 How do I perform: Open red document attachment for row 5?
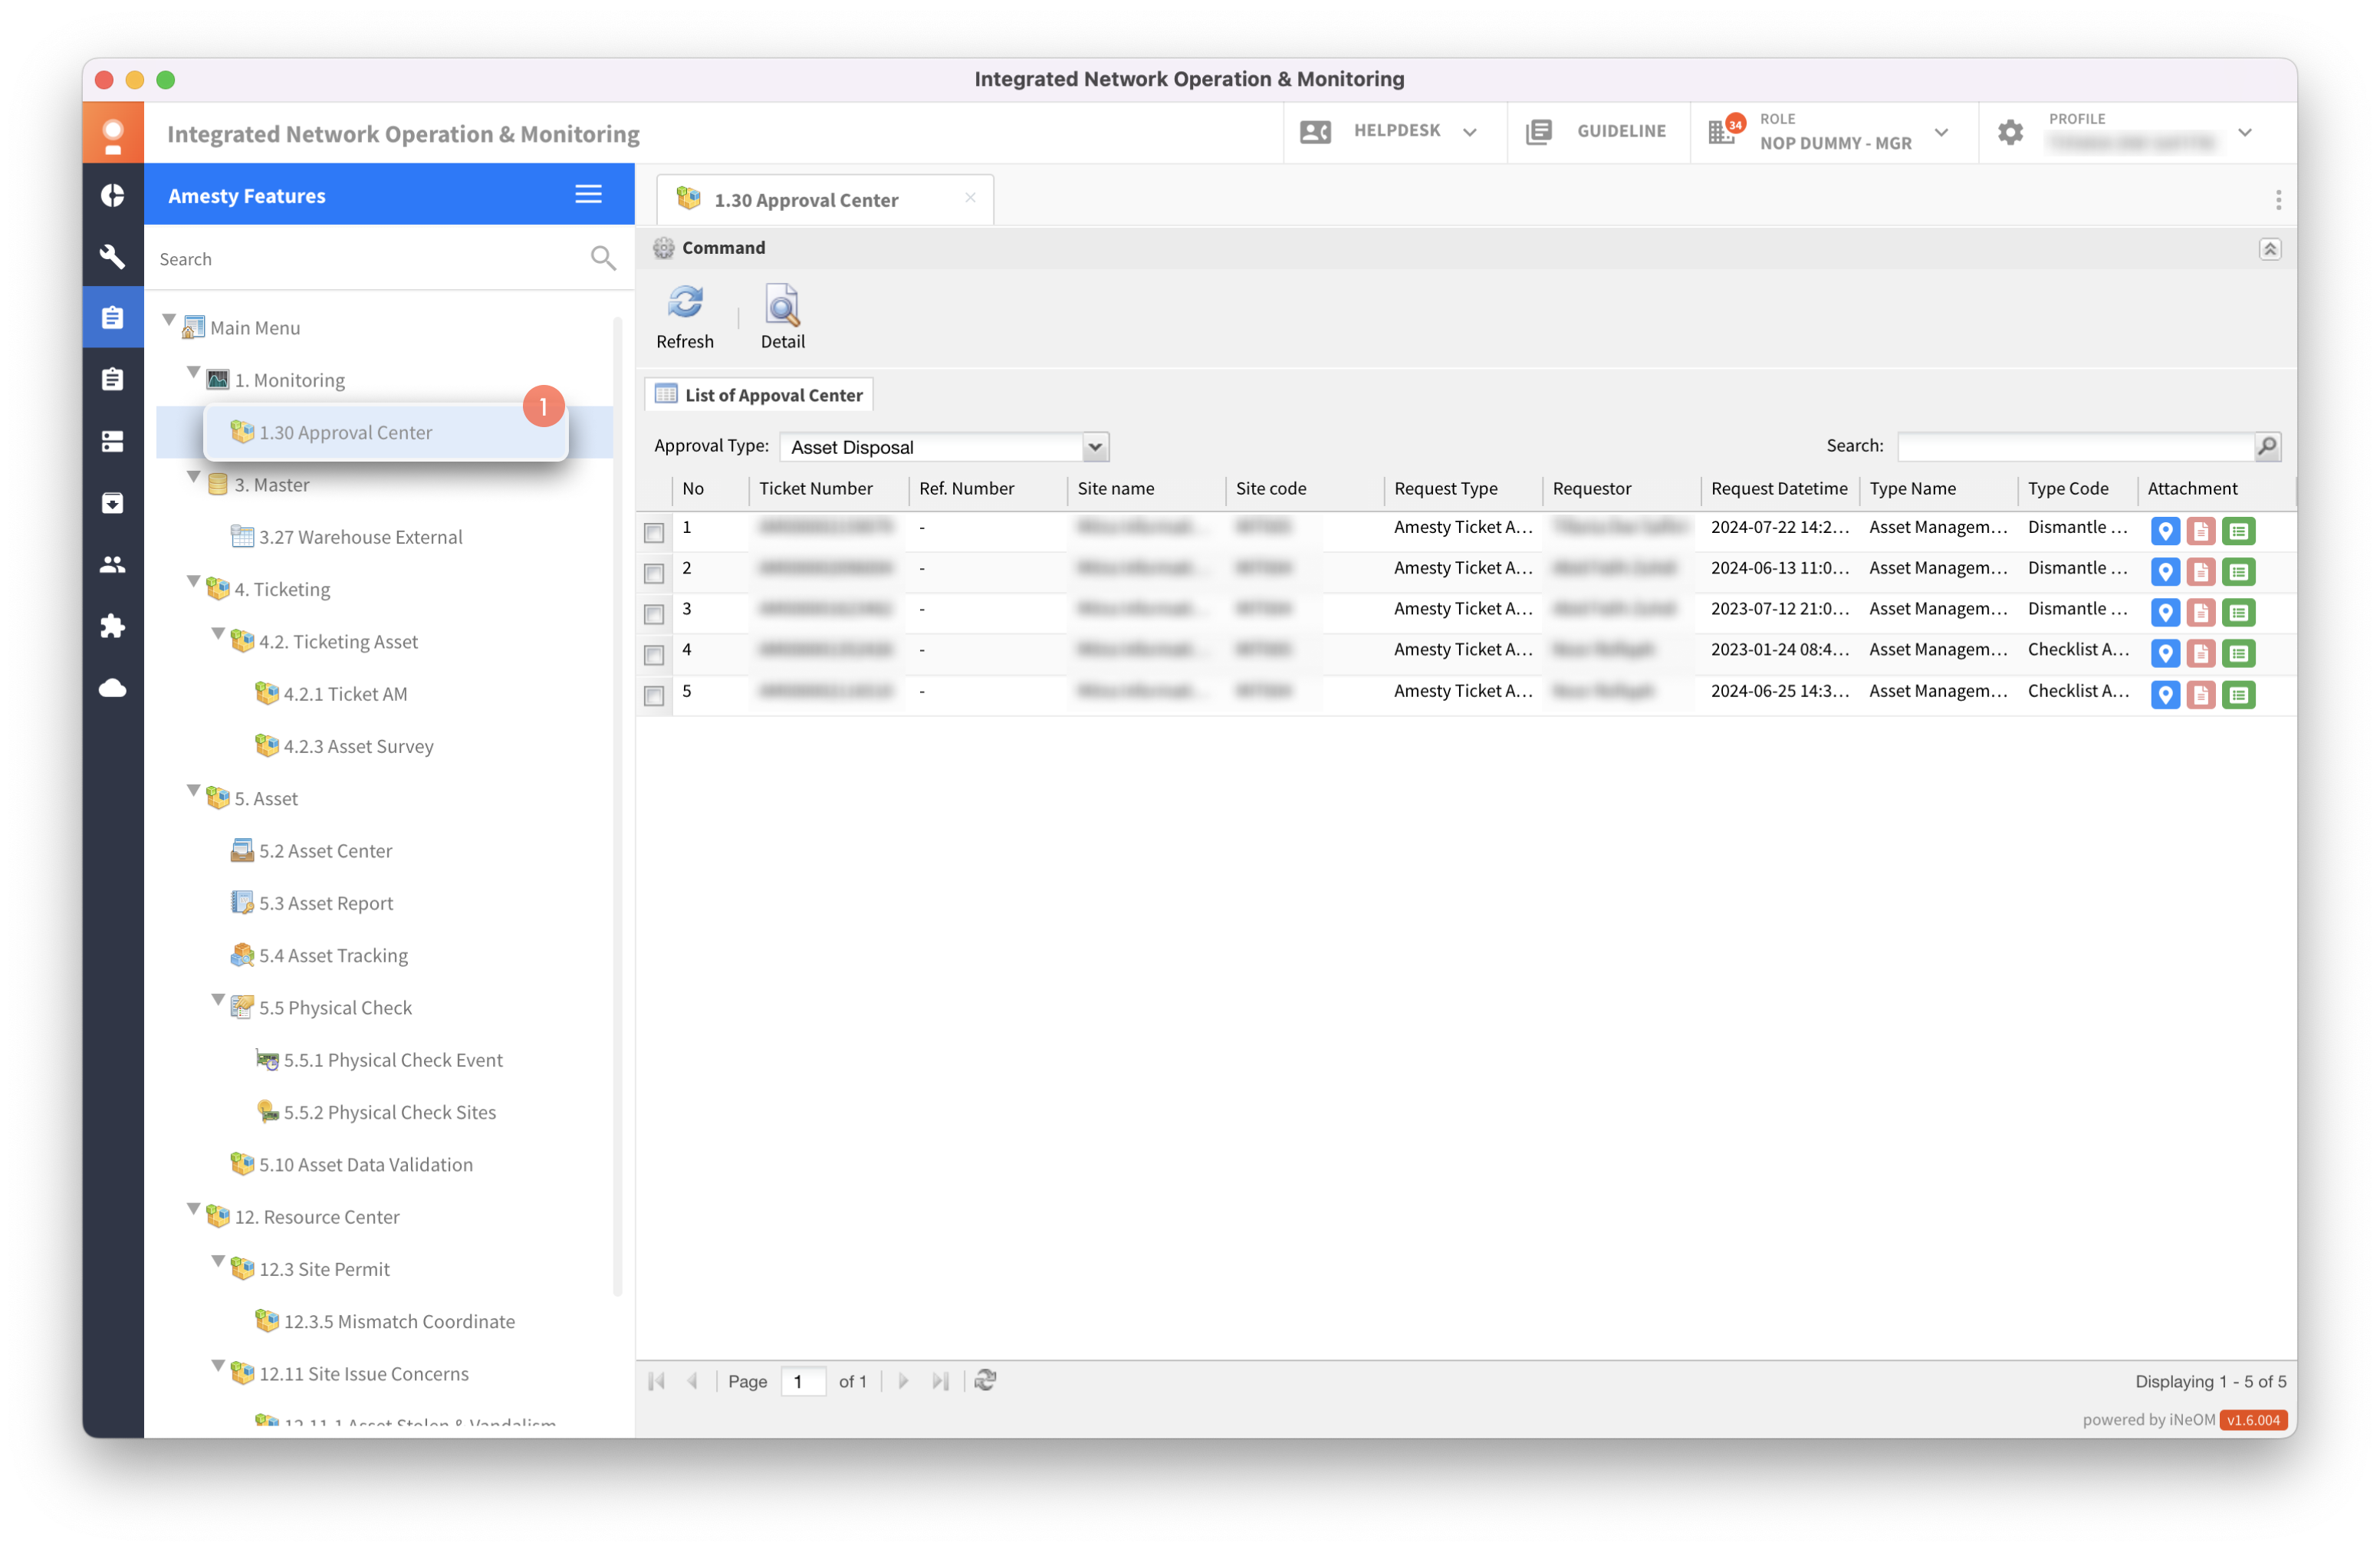coord(2200,695)
